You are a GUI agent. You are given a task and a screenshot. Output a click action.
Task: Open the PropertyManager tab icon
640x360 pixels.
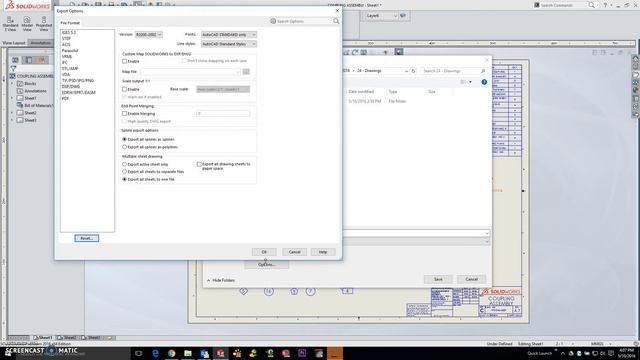pos(29,60)
